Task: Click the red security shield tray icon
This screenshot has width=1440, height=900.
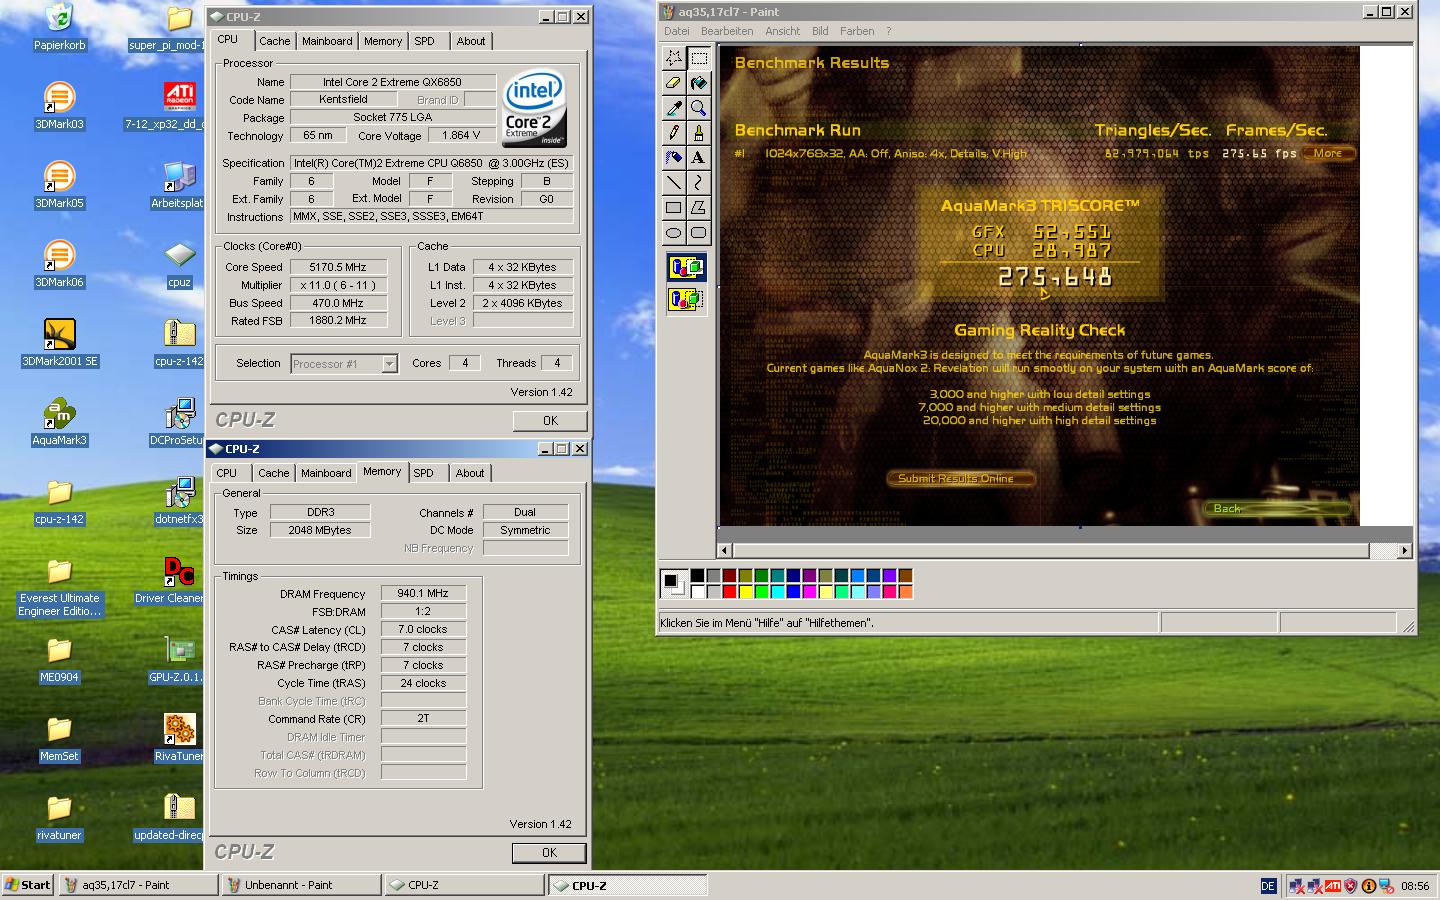Action: [1350, 886]
